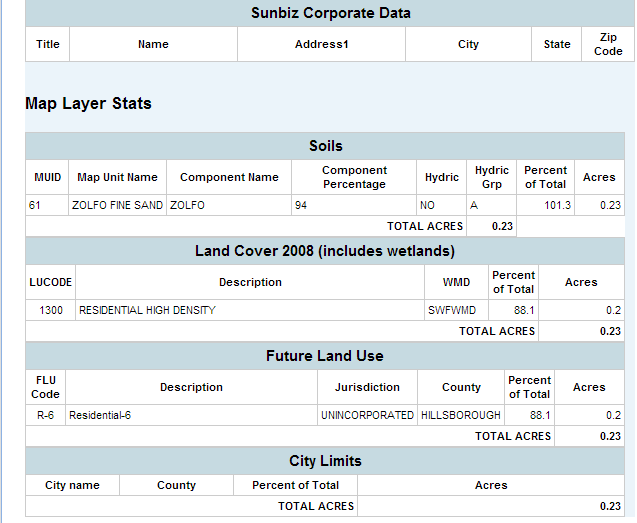Select the LUCODE column header
The width and height of the screenshot is (637, 523).
click(50, 282)
